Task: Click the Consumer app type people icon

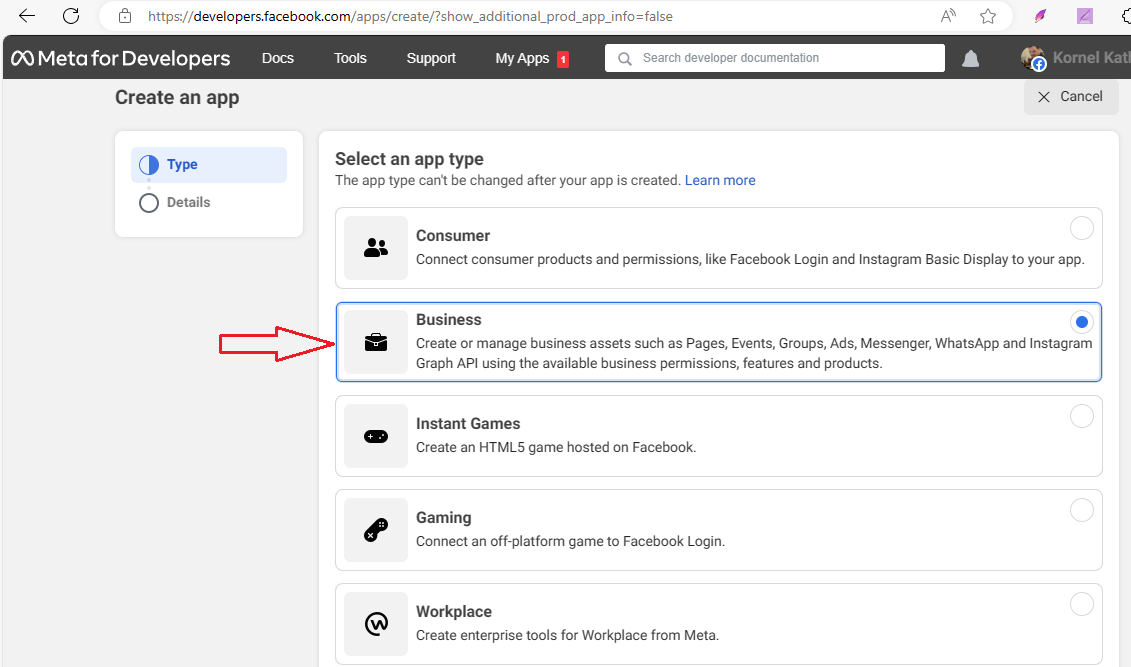Action: coord(376,248)
